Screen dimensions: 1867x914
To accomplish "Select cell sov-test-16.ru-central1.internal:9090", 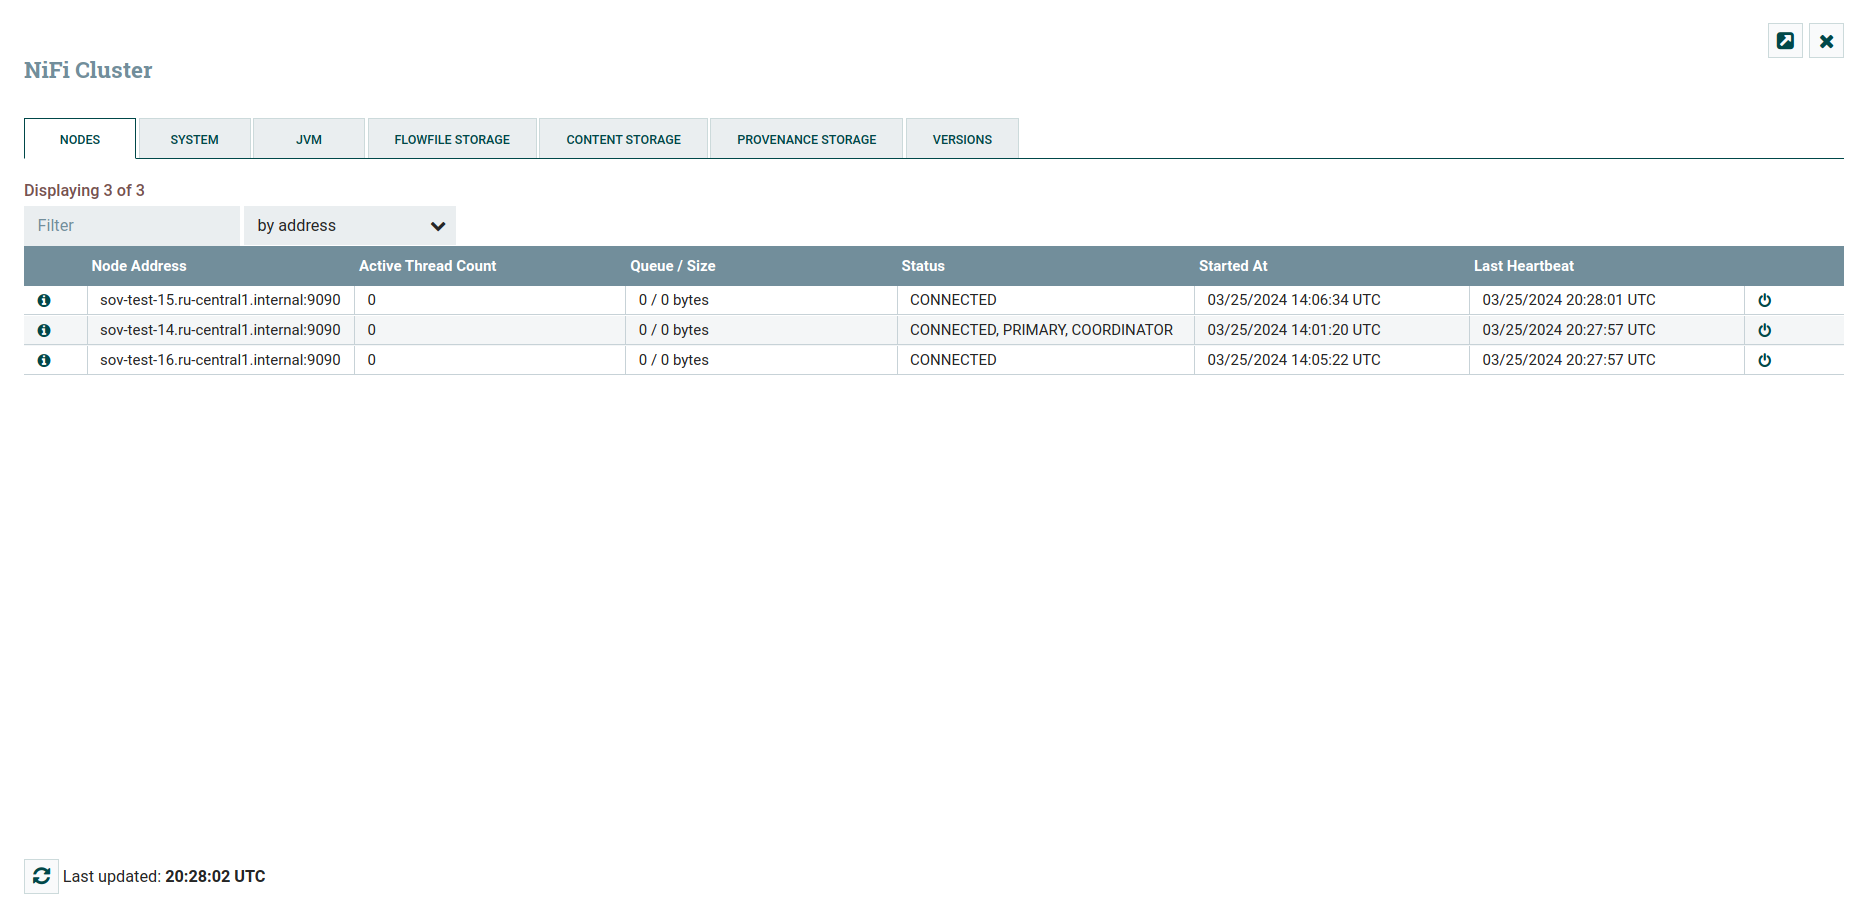I will (220, 360).
